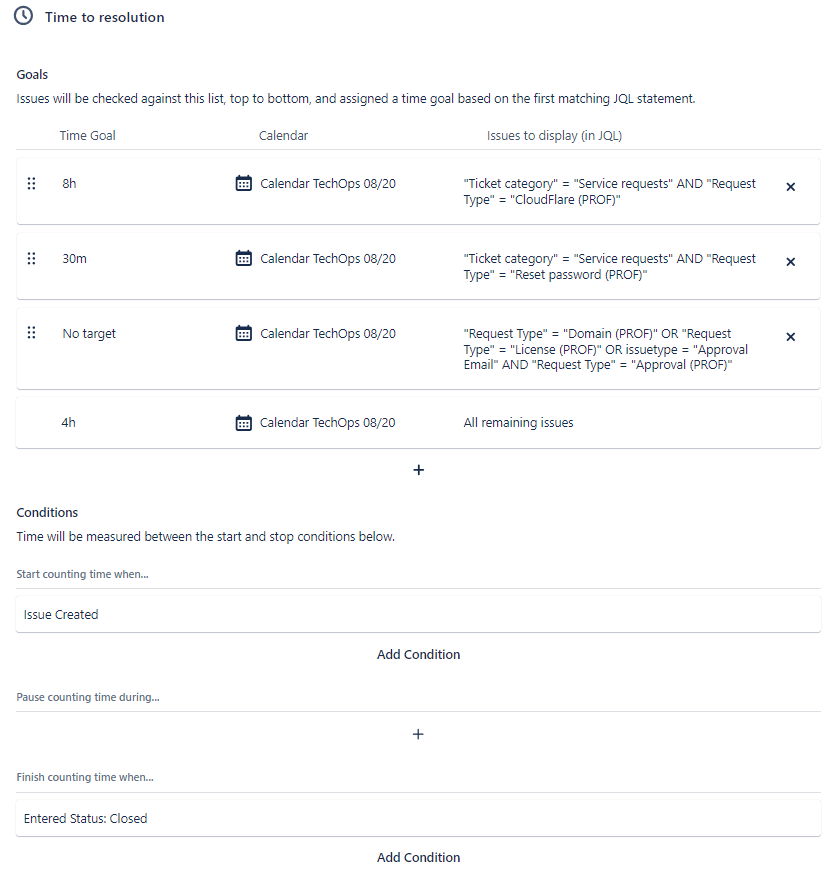Remove the Domain (PROF) No target goal
Image resolution: width=837 pixels, height=872 pixels.
point(790,337)
